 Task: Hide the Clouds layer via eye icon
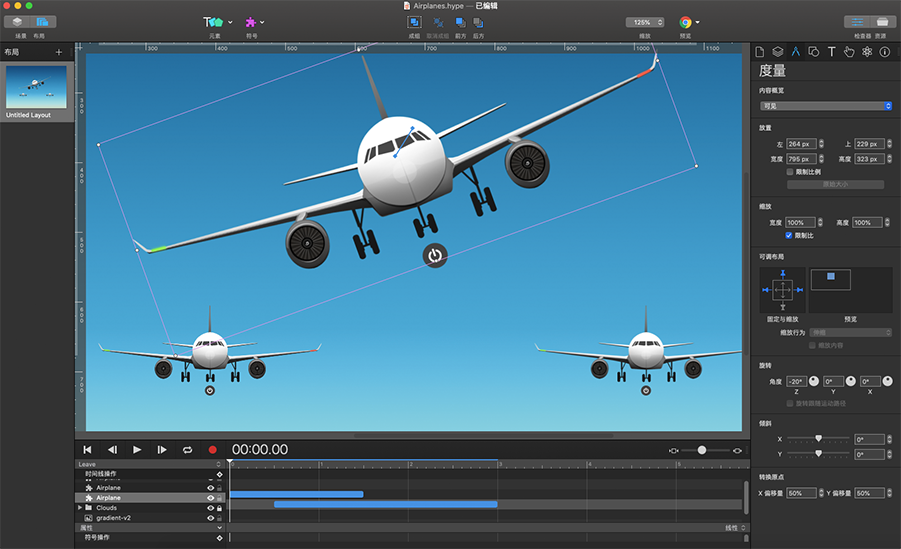[x=210, y=508]
